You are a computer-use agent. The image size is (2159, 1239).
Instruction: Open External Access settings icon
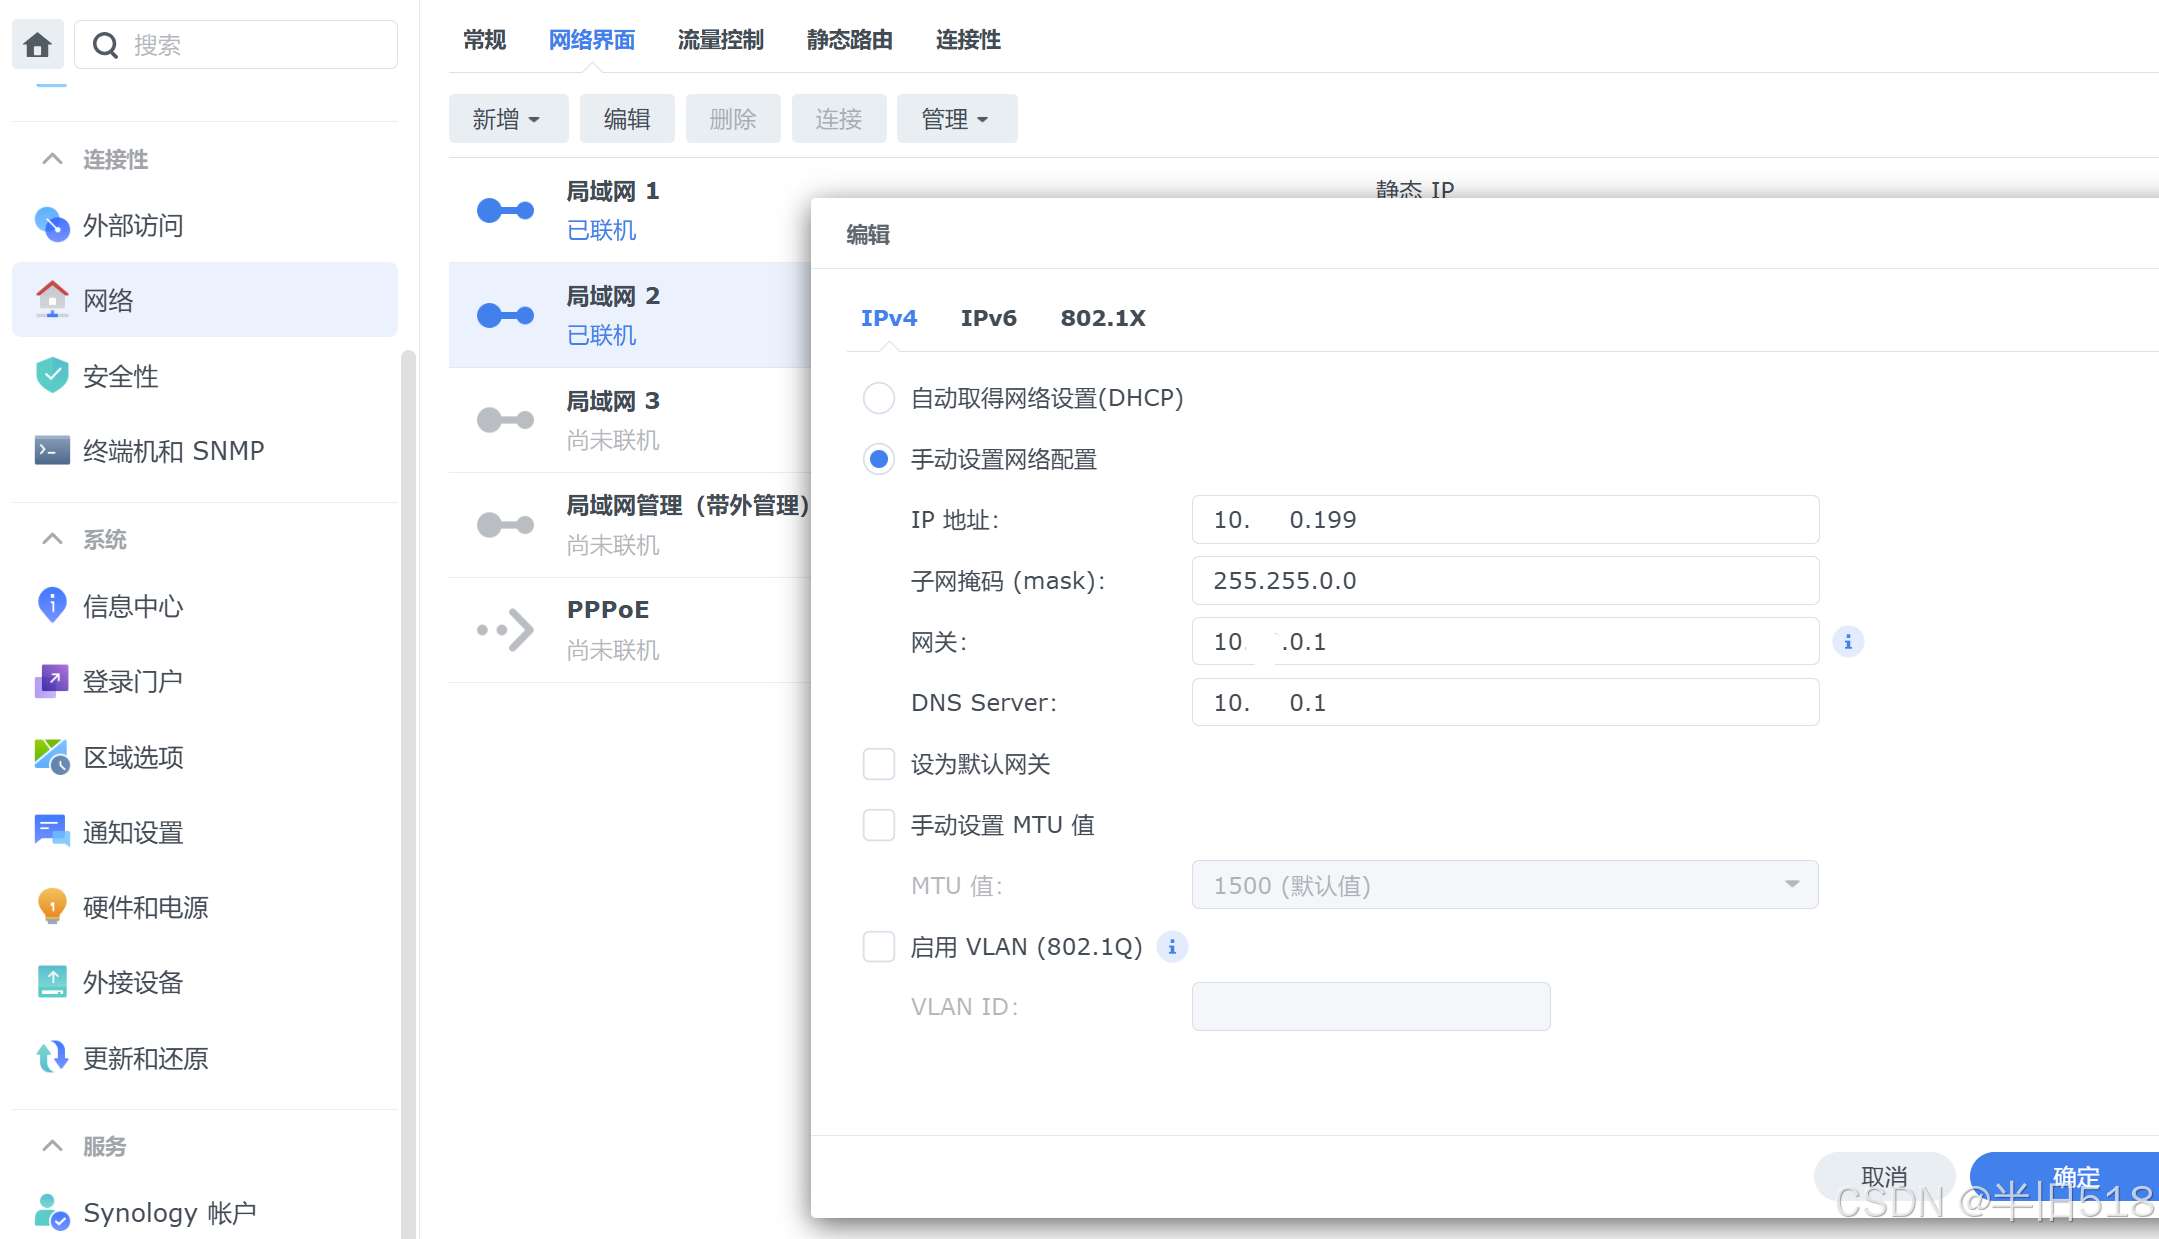pos(52,225)
